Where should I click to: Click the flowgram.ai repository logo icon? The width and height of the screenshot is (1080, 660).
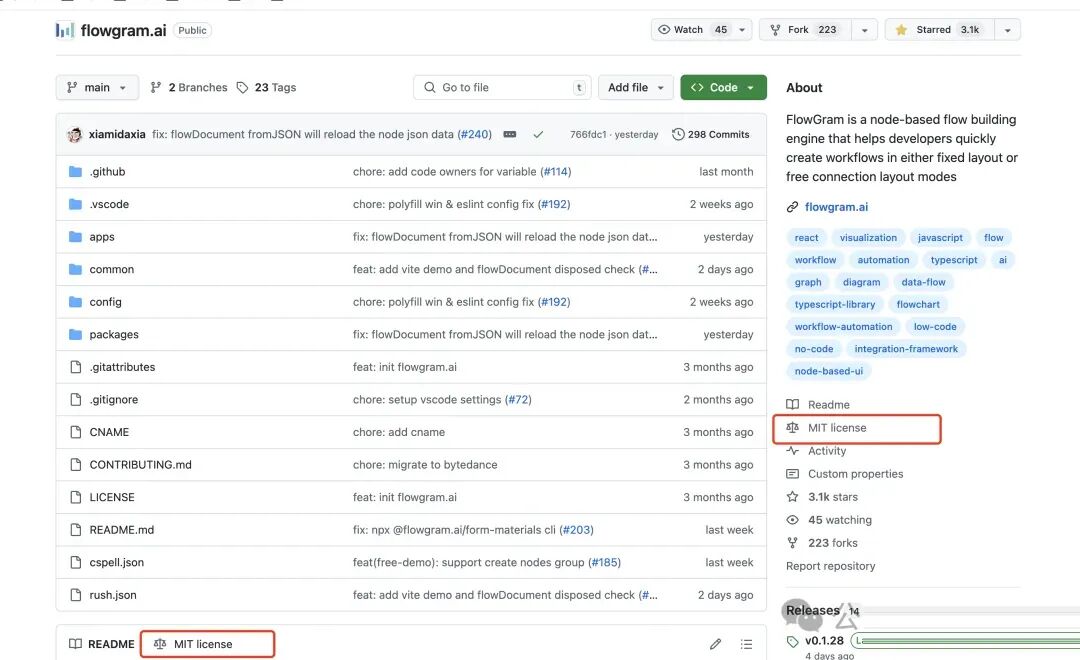pyautogui.click(x=65, y=30)
